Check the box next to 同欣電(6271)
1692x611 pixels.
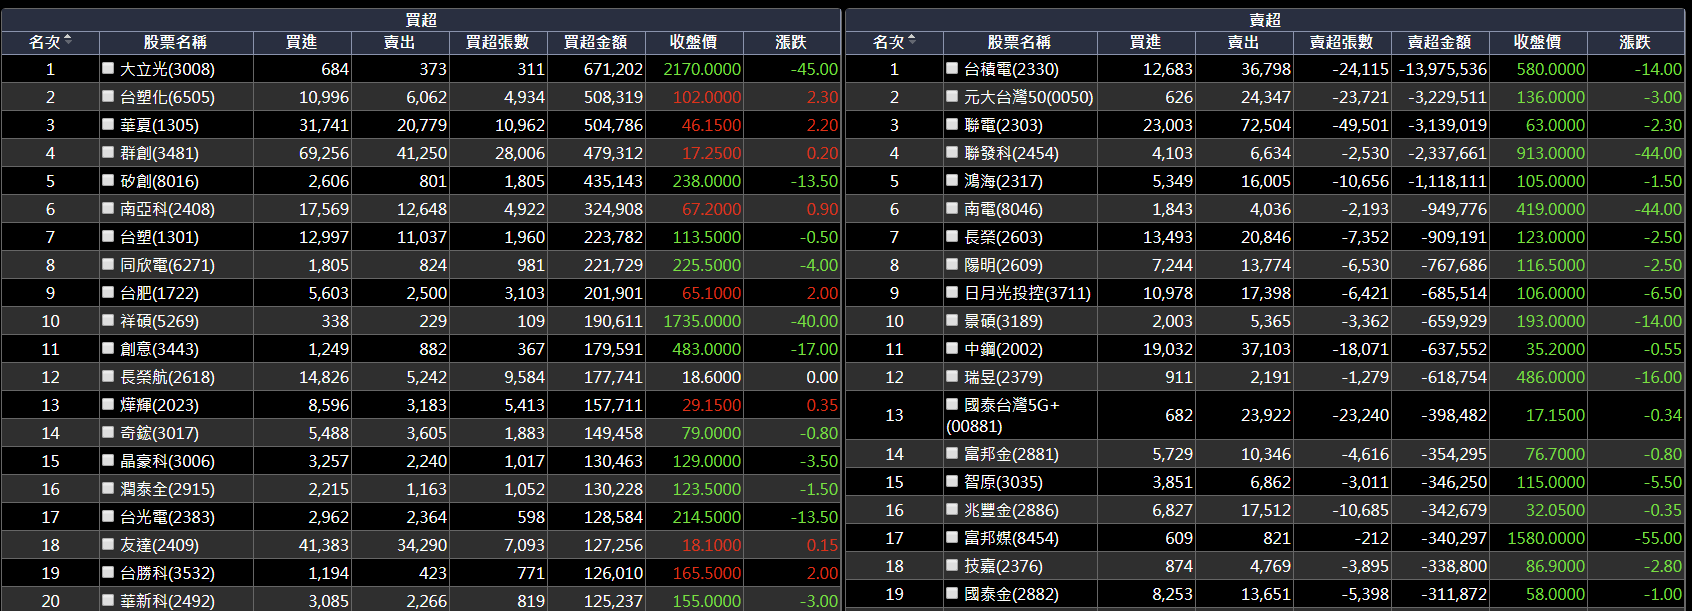coord(108,264)
